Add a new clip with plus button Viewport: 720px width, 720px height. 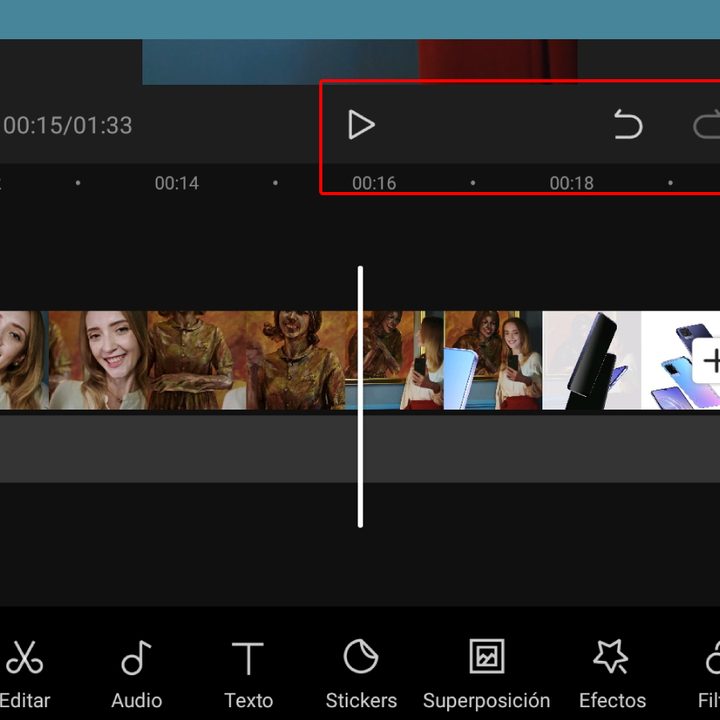click(x=707, y=361)
